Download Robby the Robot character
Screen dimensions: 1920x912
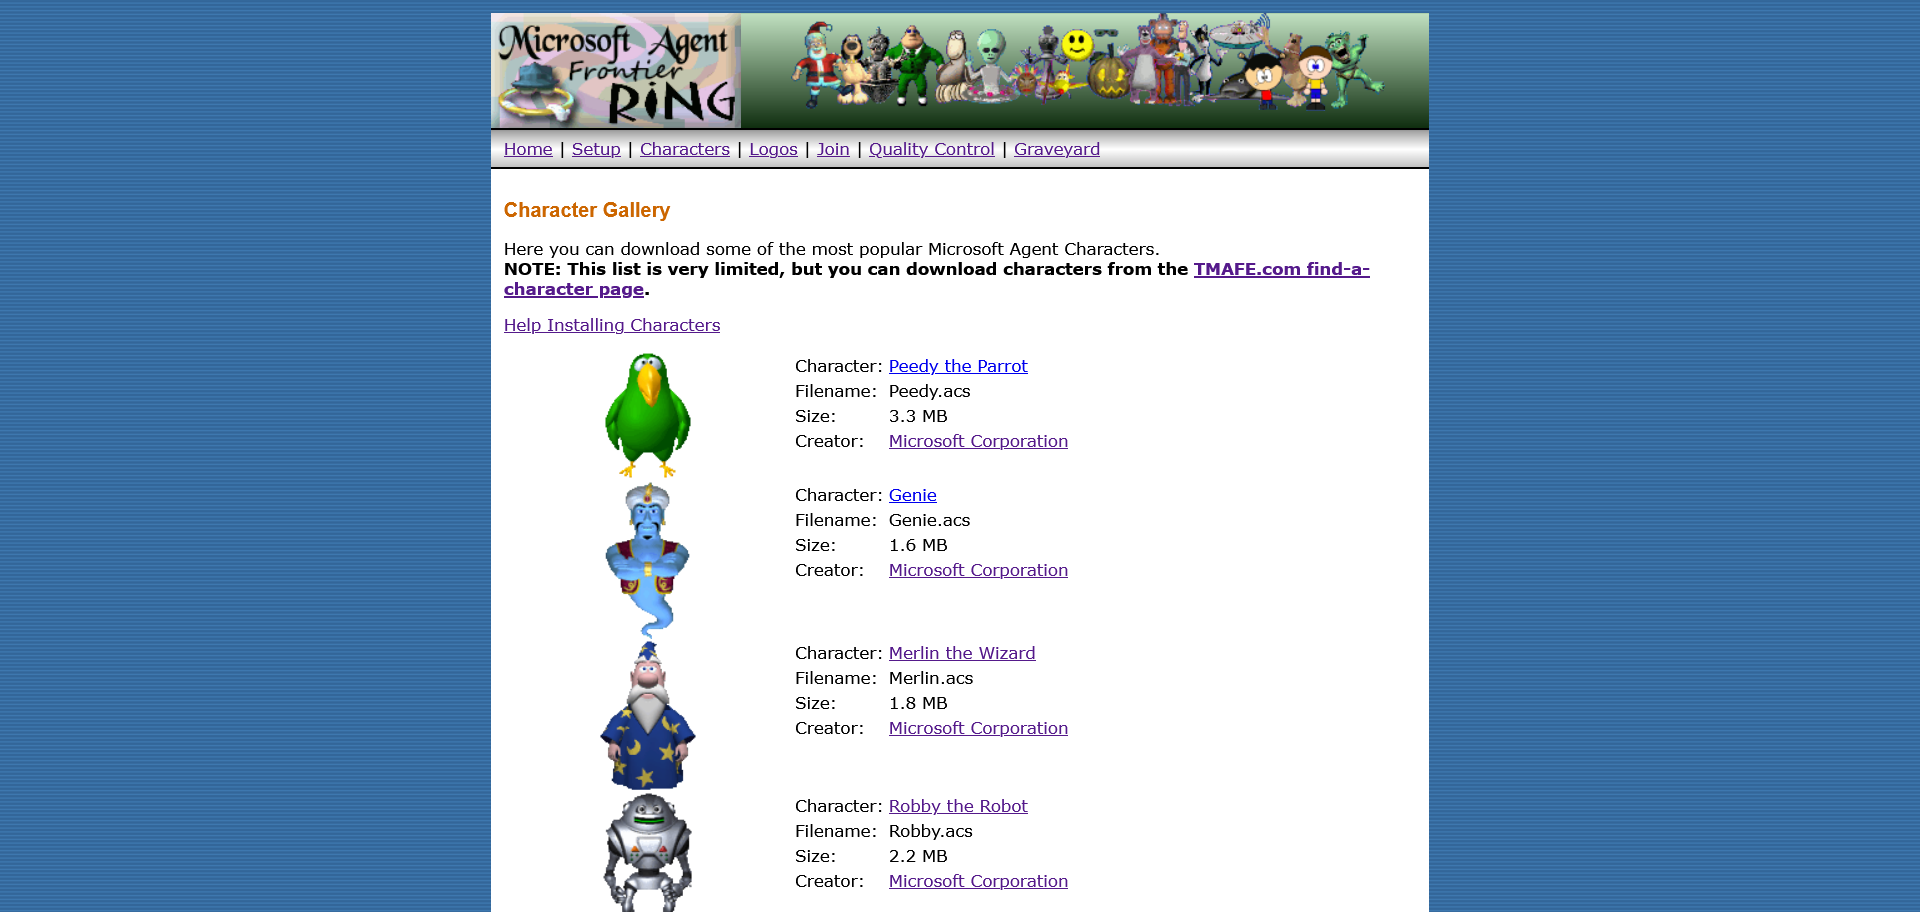[958, 806]
